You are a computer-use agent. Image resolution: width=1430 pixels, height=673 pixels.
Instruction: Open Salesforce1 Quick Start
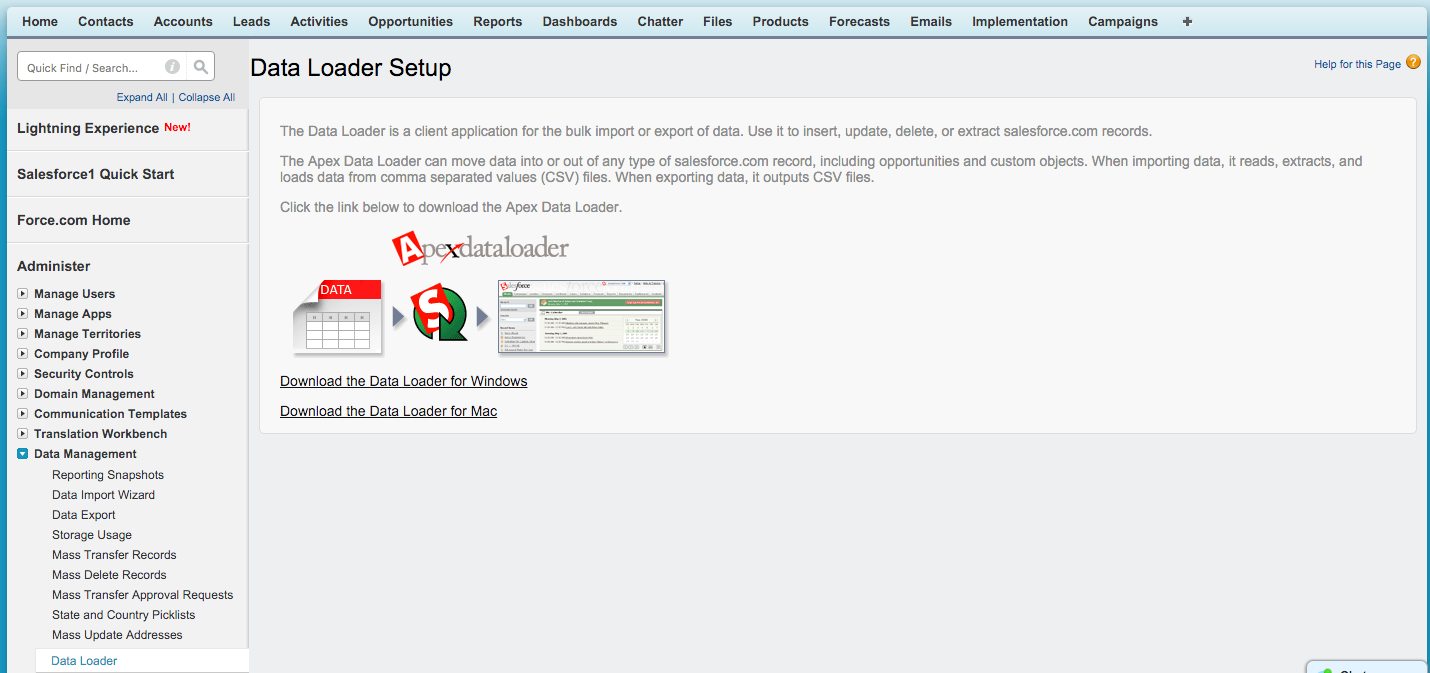[x=96, y=174]
